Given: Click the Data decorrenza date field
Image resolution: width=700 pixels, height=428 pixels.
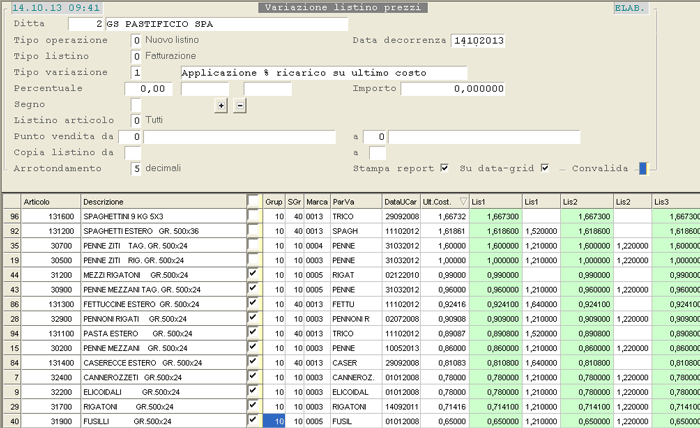Looking at the screenshot, I should [x=478, y=41].
